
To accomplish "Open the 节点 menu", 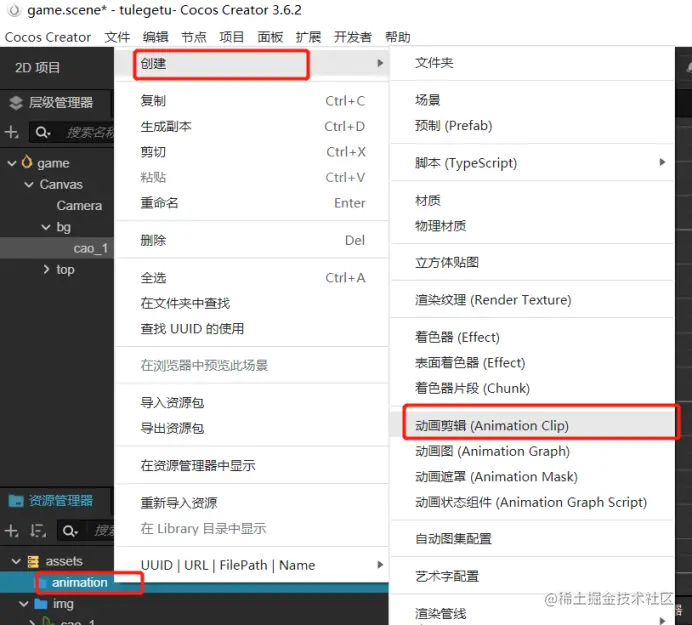I will (x=194, y=37).
